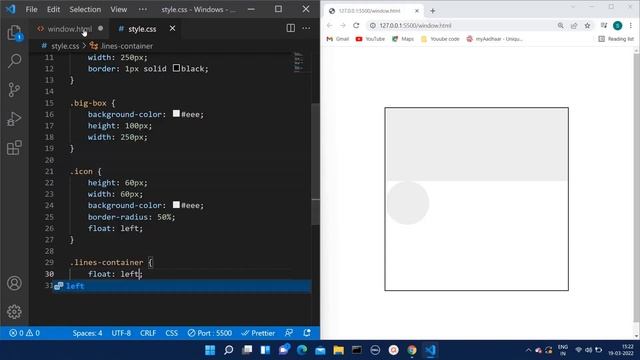Select the style.css tab
The height and width of the screenshot is (360, 640).
(142, 29)
